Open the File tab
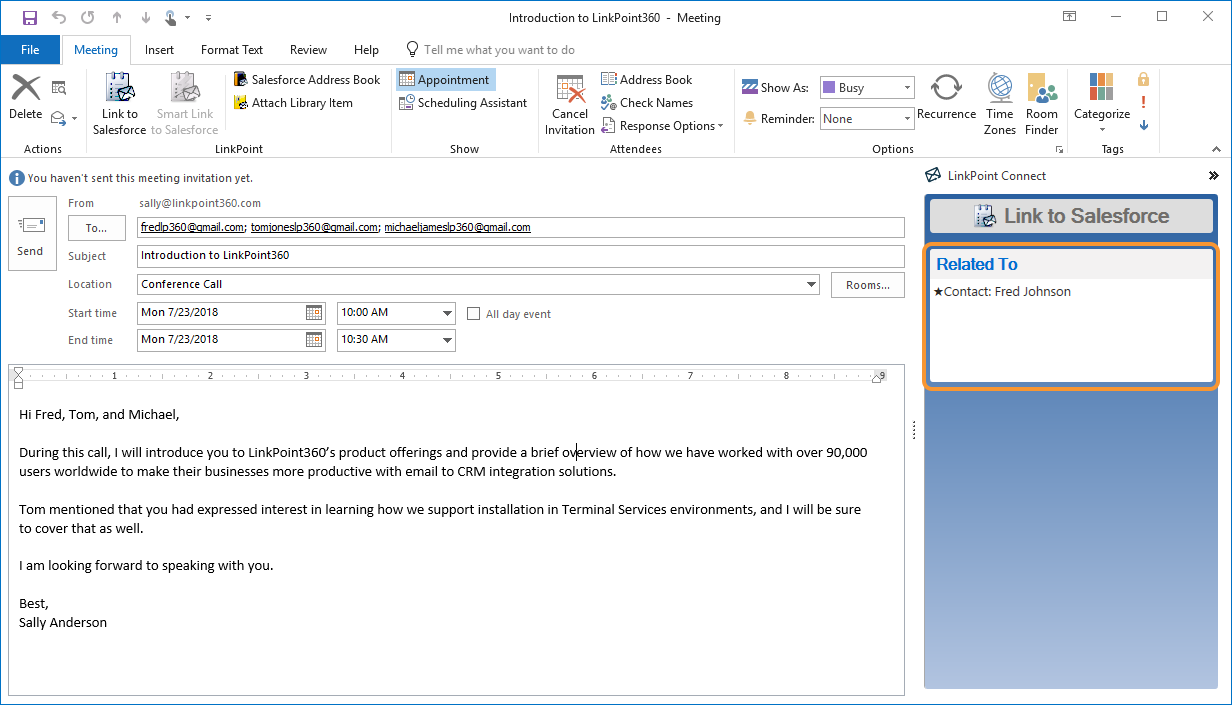This screenshot has width=1232, height=705. [30, 50]
